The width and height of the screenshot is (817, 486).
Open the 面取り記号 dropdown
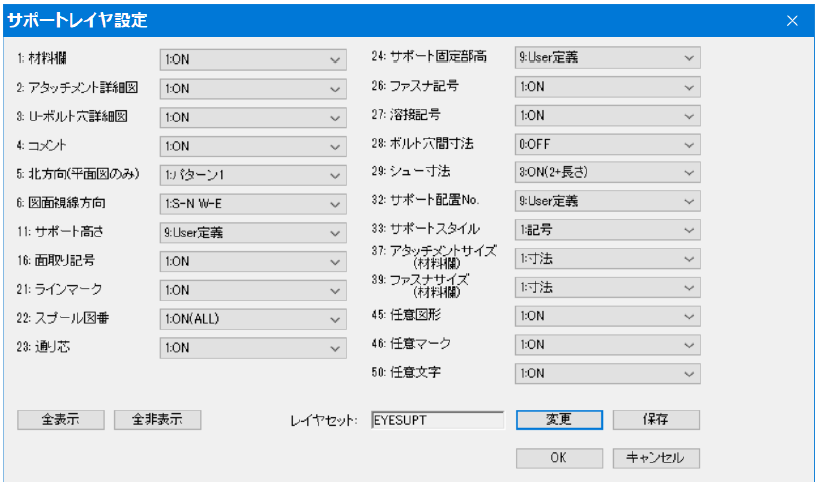point(253,261)
